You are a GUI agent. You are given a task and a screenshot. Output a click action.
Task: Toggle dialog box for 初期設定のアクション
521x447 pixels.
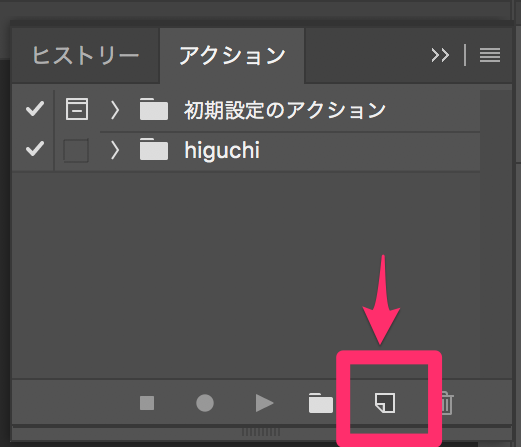77,109
